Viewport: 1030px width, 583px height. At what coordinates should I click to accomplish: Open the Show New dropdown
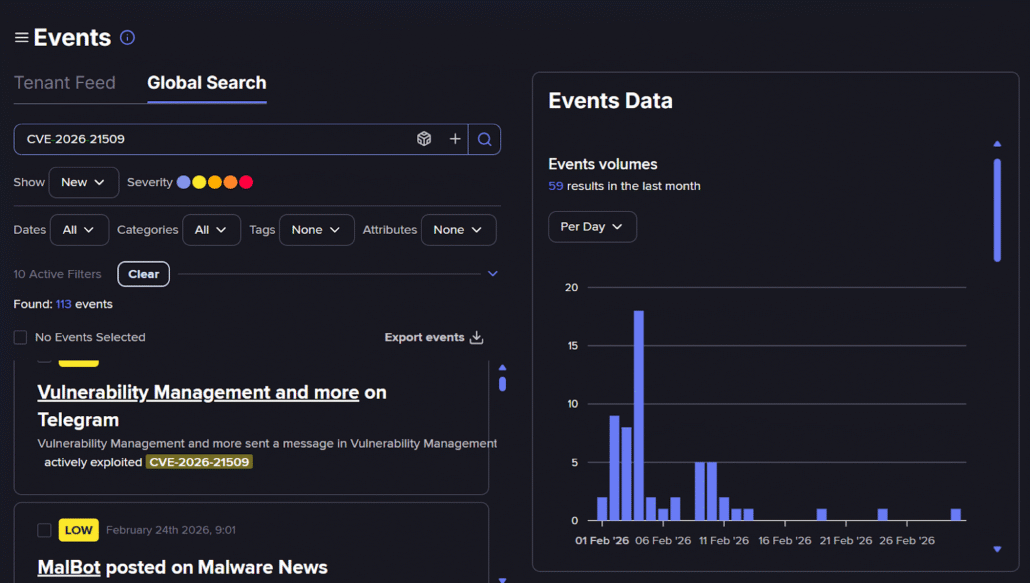[83, 182]
